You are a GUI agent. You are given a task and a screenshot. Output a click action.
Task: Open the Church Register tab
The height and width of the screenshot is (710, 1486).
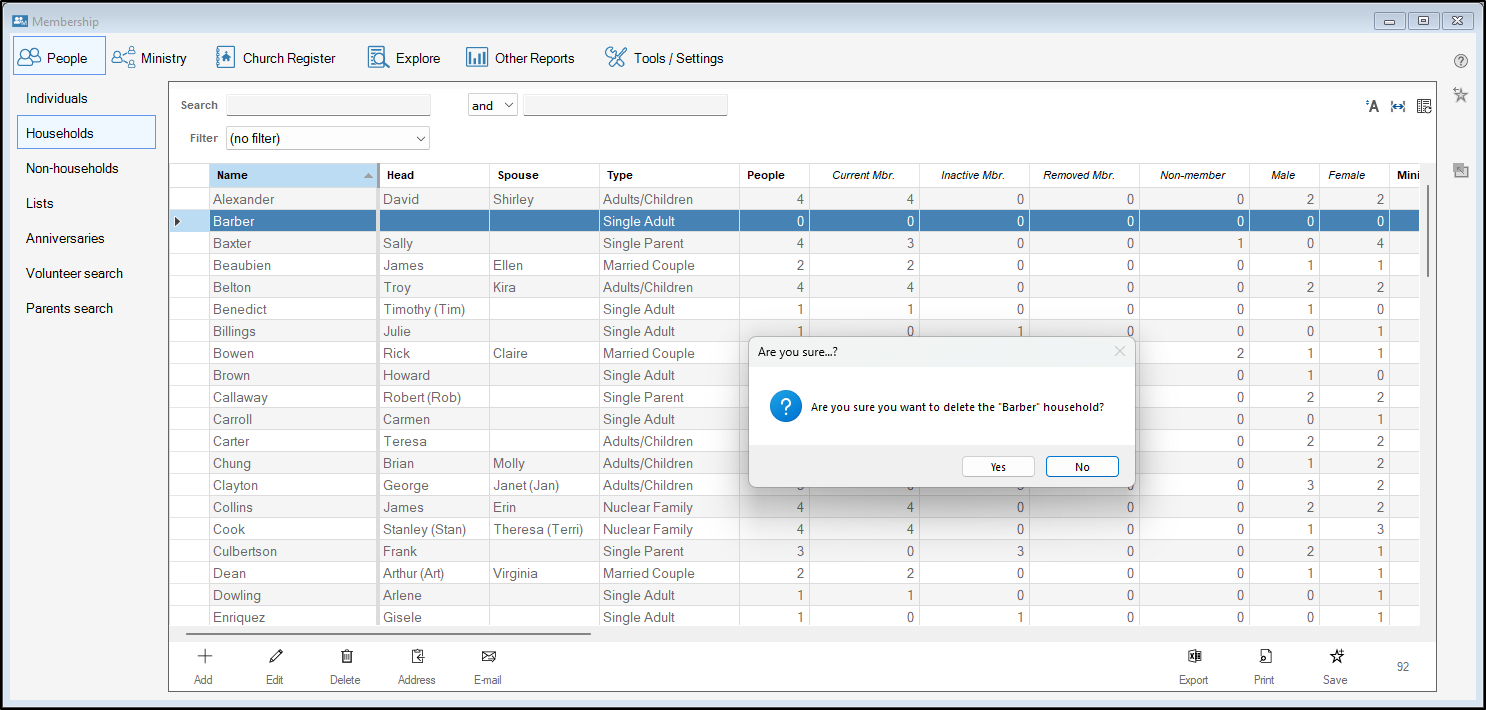276,58
